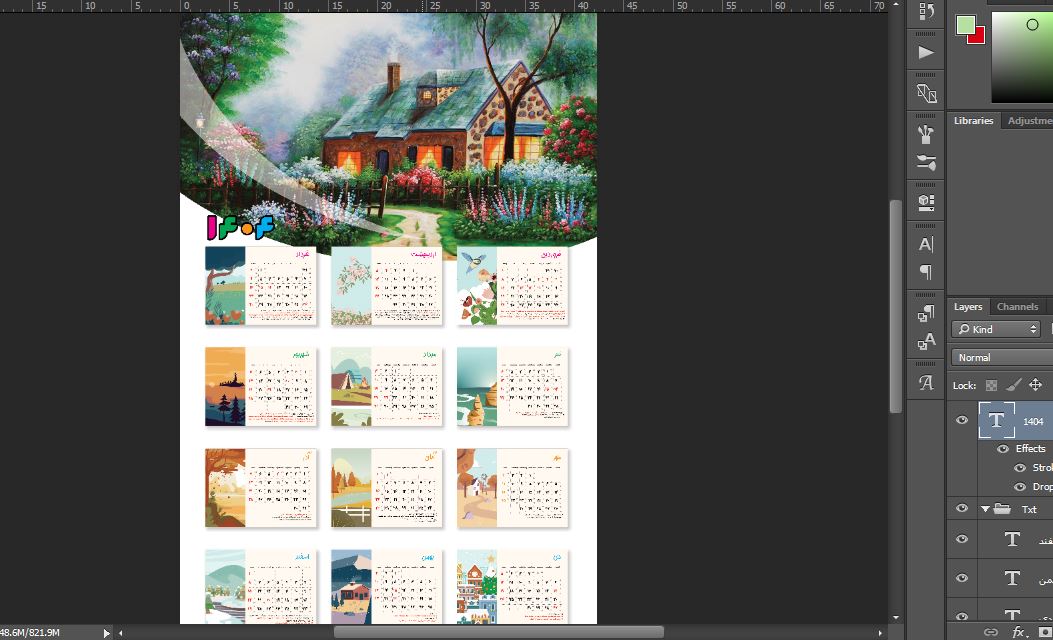Toggle visibility of the Txt group
Image resolution: width=1053 pixels, height=640 pixels.
(962, 509)
